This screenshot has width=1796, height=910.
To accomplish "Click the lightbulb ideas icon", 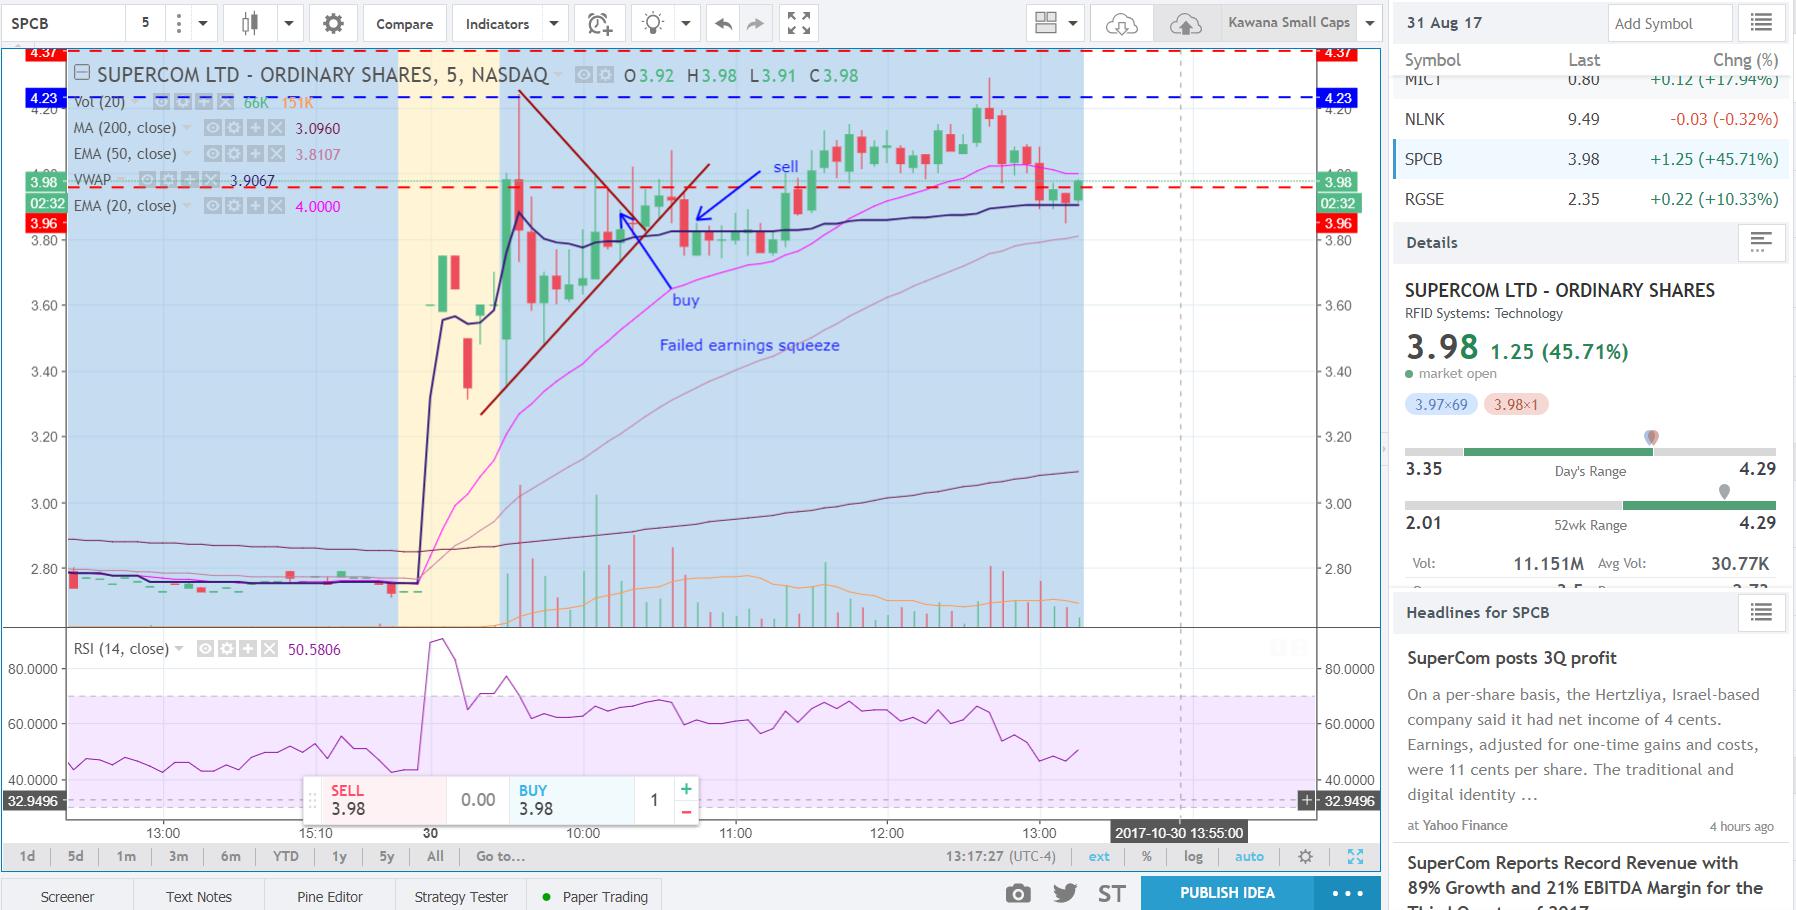I will [x=653, y=23].
